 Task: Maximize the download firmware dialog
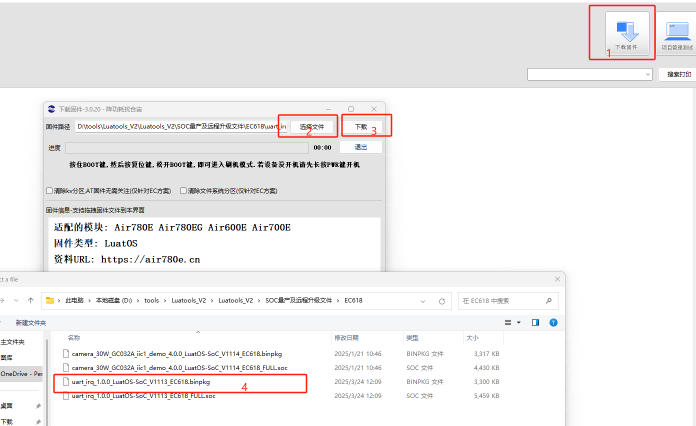pyautogui.click(x=351, y=109)
